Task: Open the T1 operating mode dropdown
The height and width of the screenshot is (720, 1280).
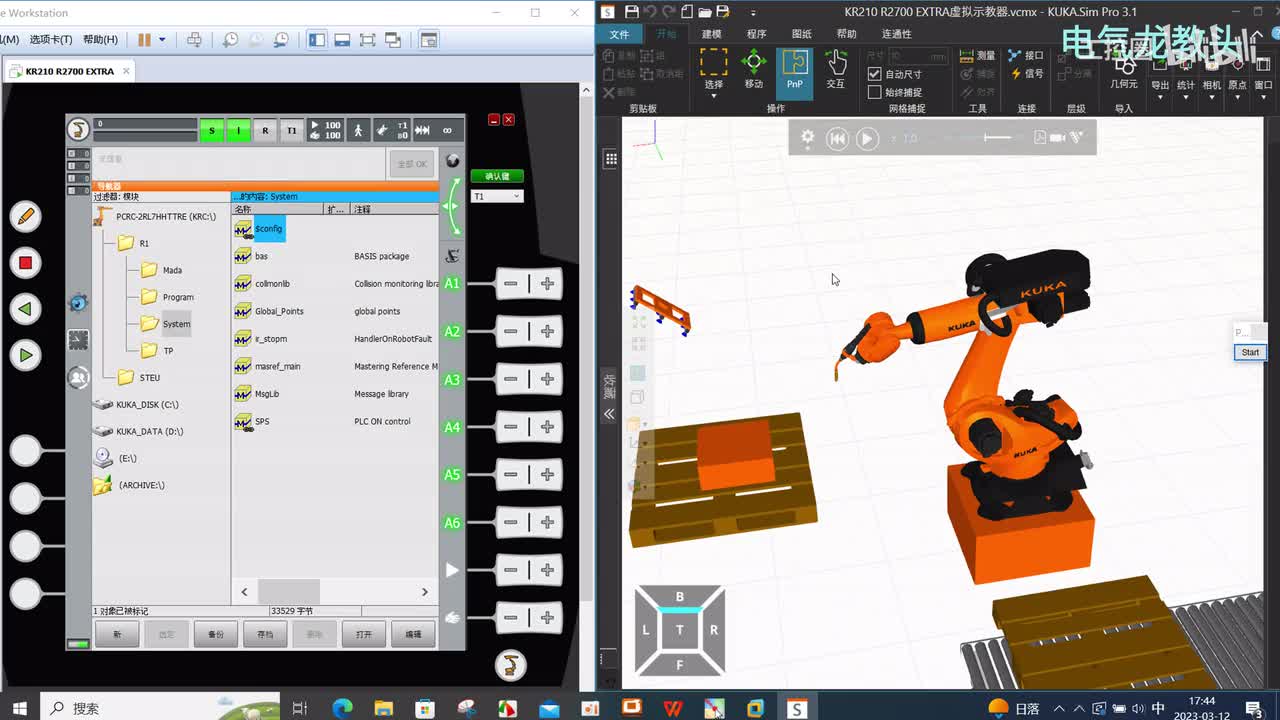Action: tap(497, 196)
